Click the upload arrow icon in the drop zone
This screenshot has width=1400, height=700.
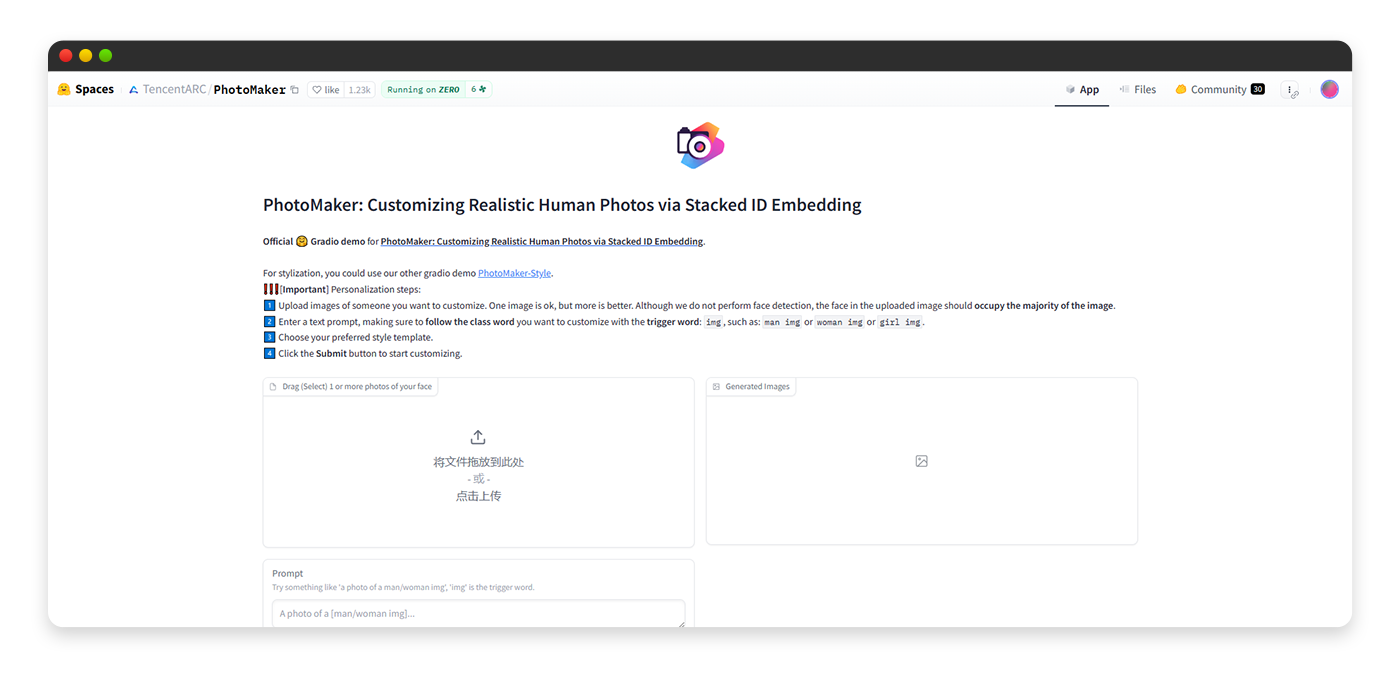click(478, 437)
